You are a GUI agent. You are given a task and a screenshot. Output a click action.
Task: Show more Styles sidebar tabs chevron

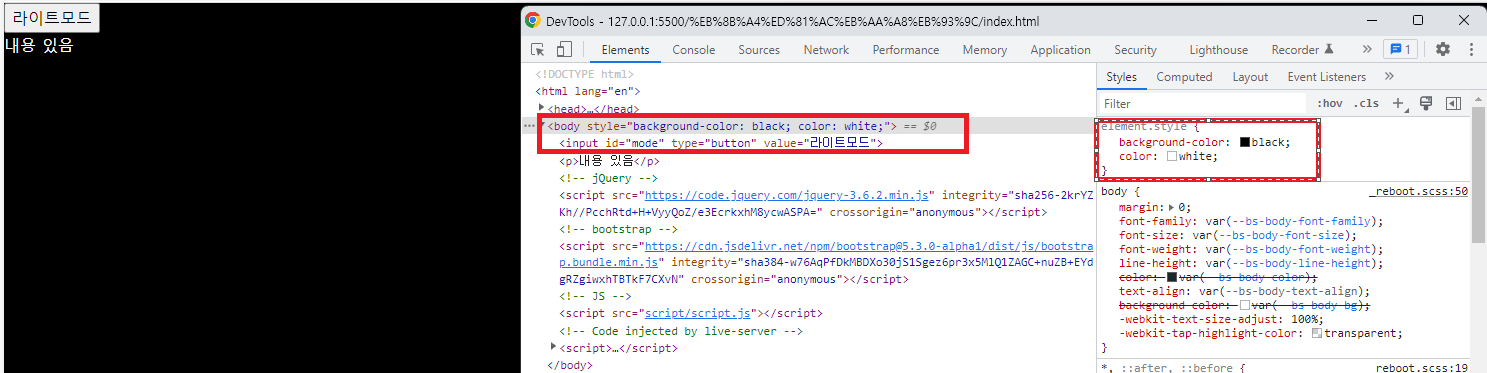click(1389, 76)
